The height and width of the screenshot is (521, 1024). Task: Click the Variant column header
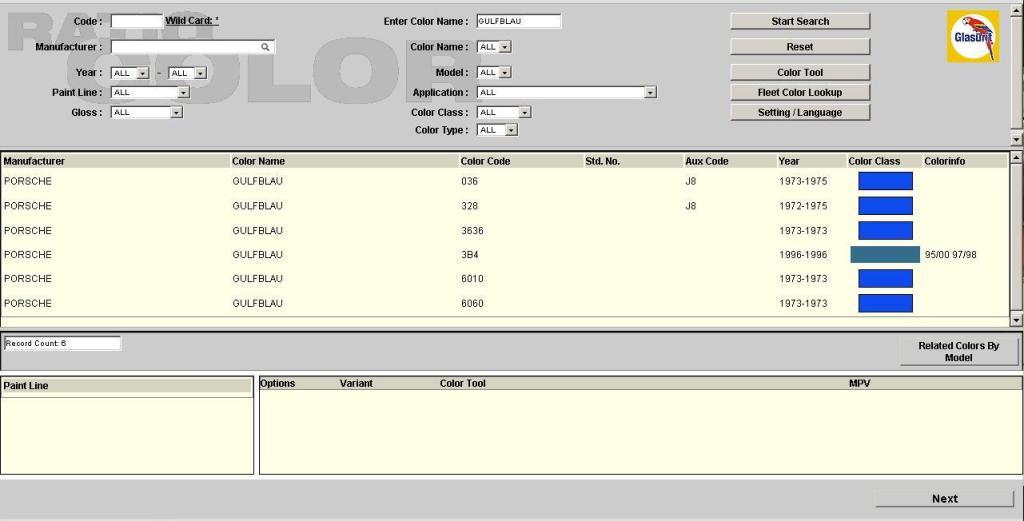[x=356, y=383]
